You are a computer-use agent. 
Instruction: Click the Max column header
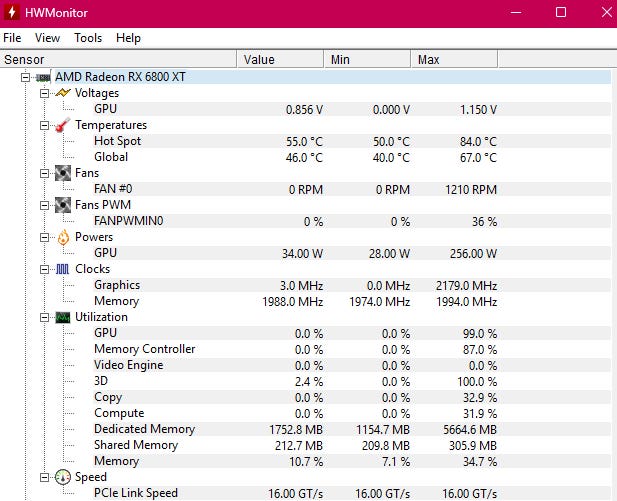(454, 59)
